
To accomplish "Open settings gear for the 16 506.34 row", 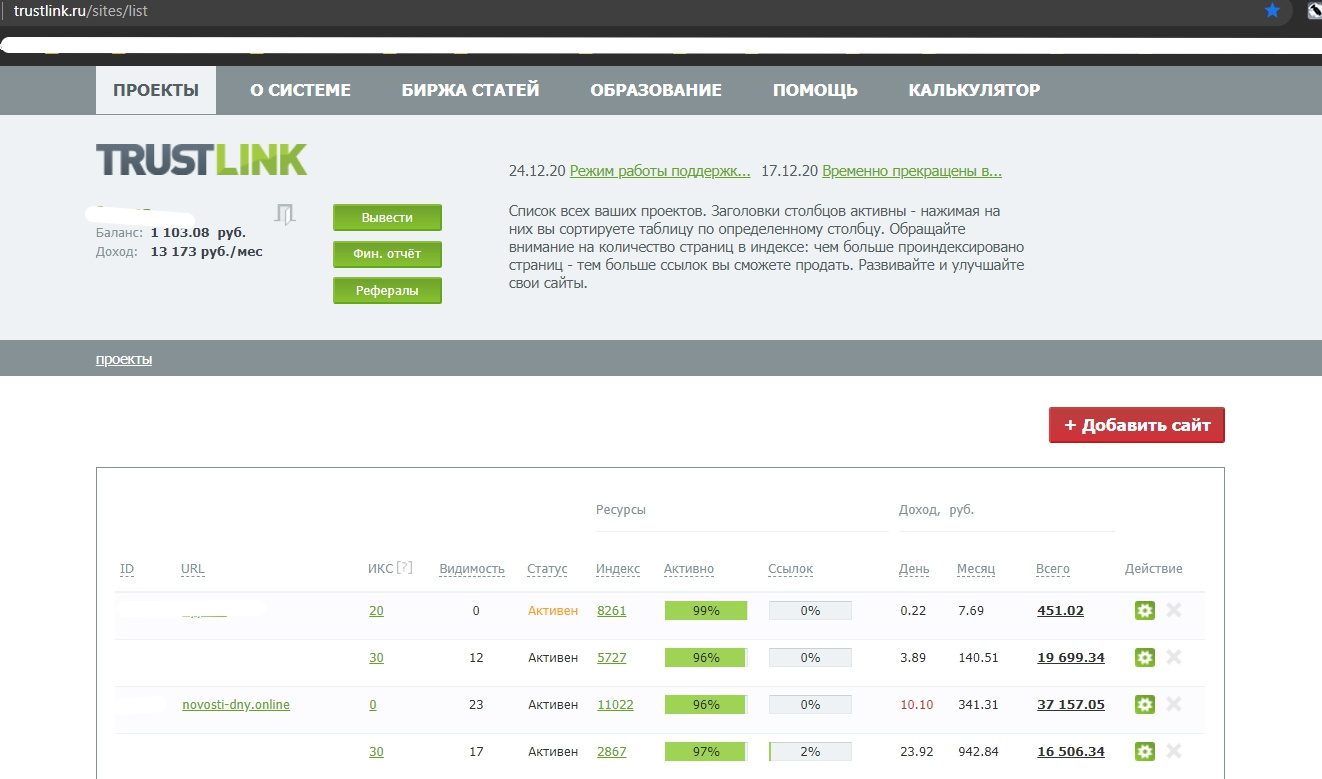I will point(1145,751).
